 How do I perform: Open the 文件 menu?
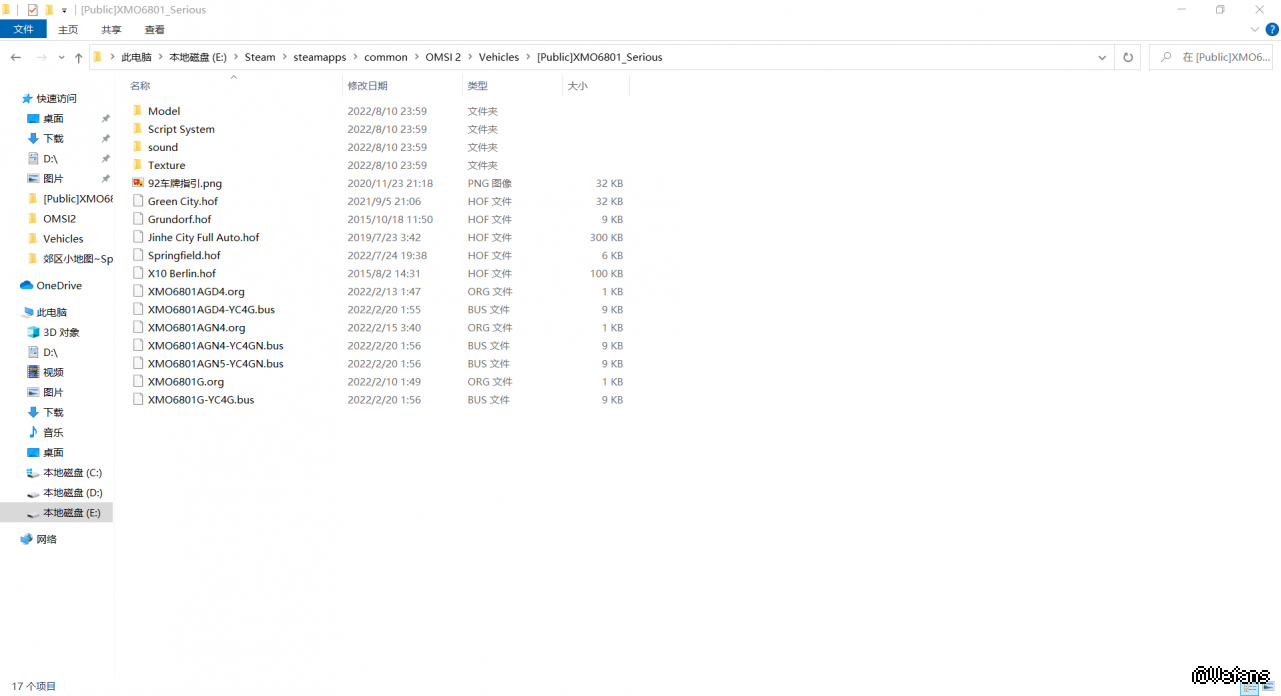tap(23, 30)
